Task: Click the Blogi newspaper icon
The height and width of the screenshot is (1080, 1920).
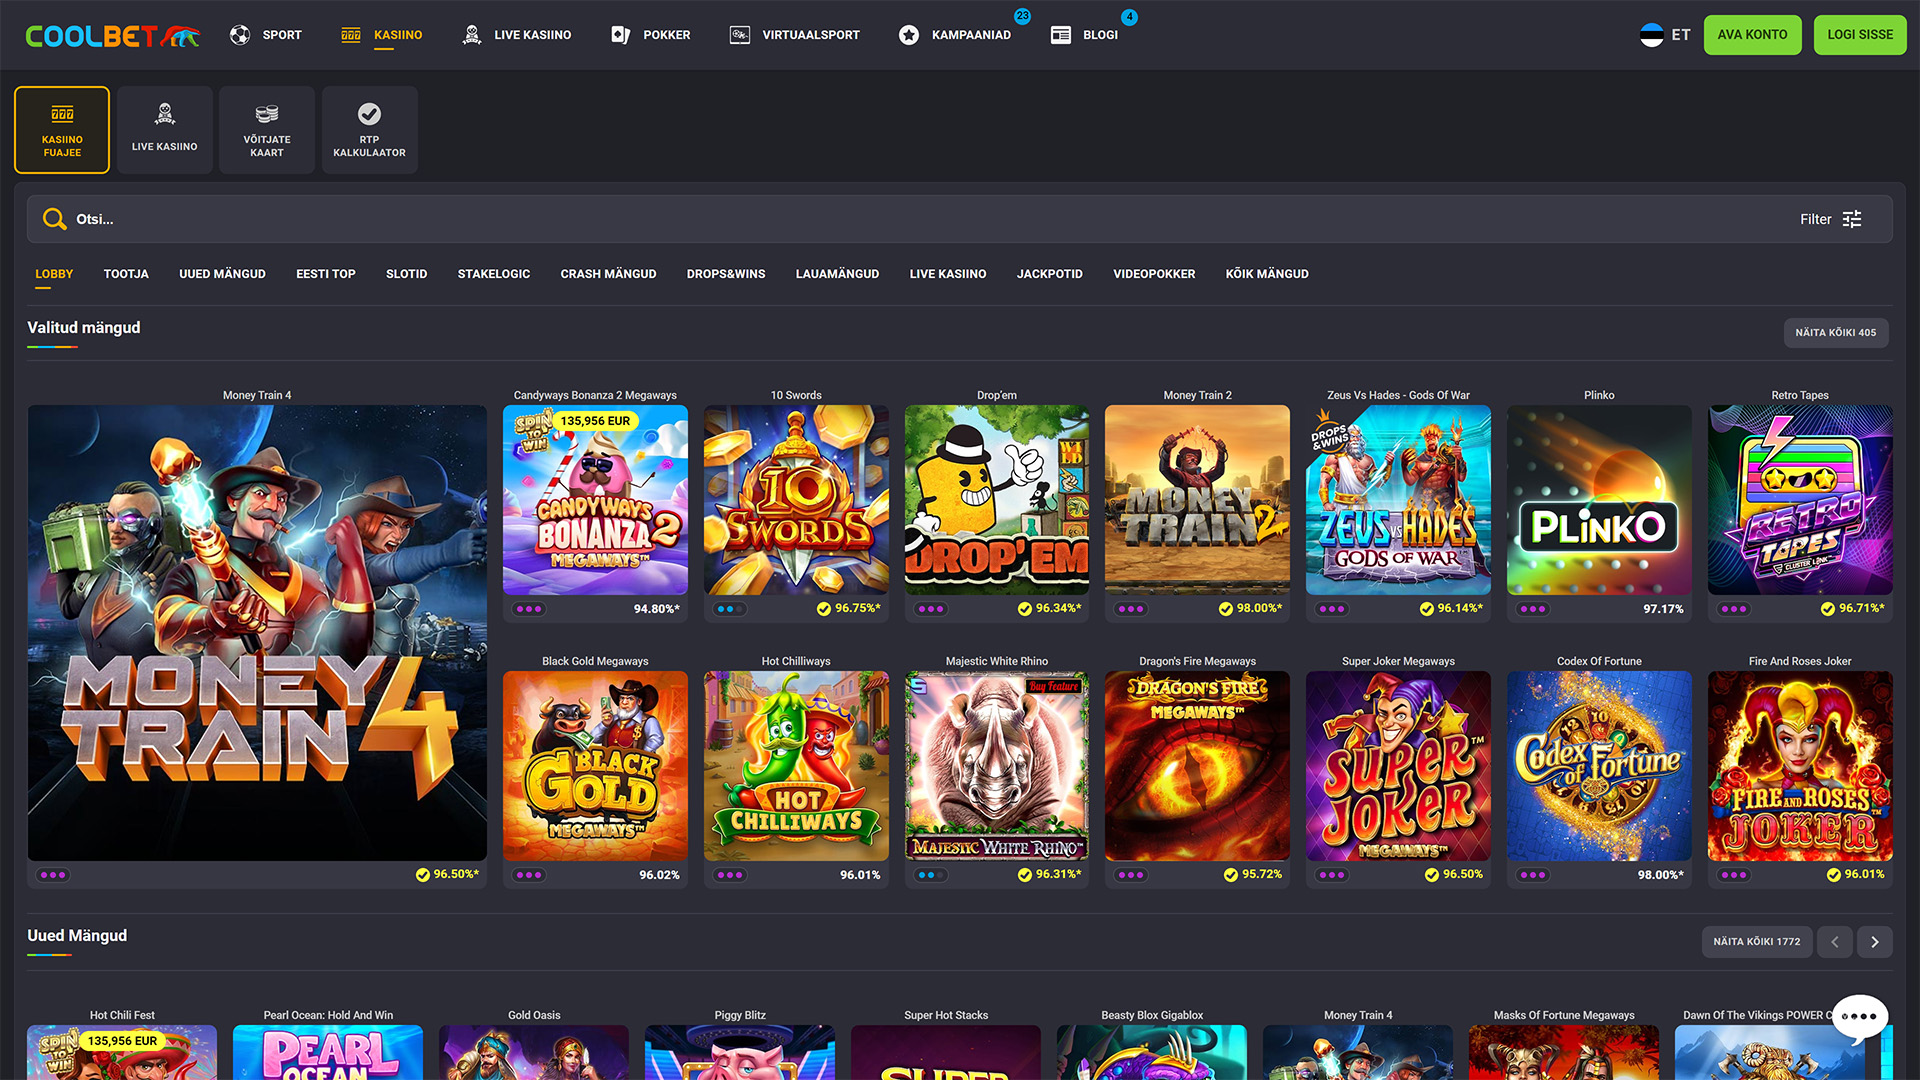Action: (x=1061, y=35)
